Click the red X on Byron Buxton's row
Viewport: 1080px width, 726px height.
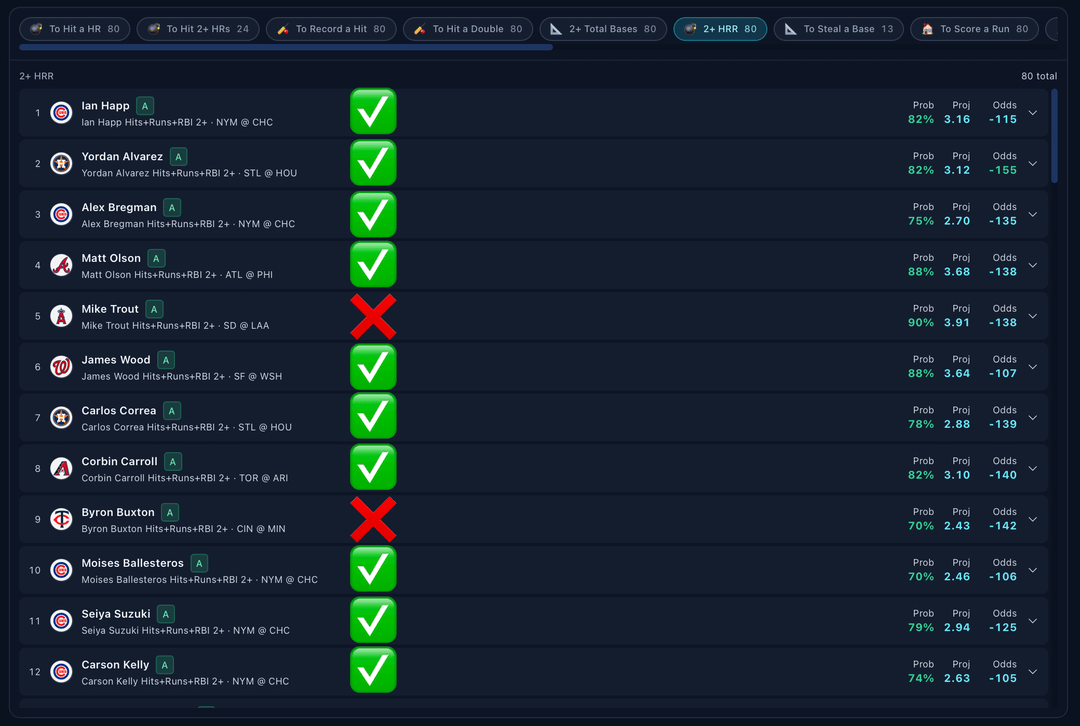tap(373, 519)
